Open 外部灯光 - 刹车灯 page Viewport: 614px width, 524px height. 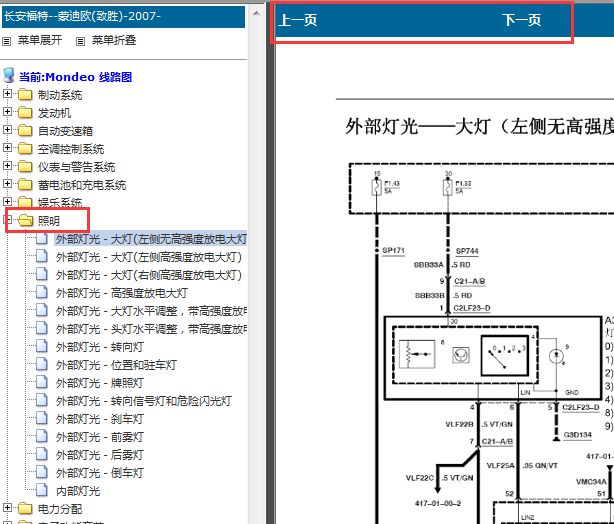coord(100,419)
